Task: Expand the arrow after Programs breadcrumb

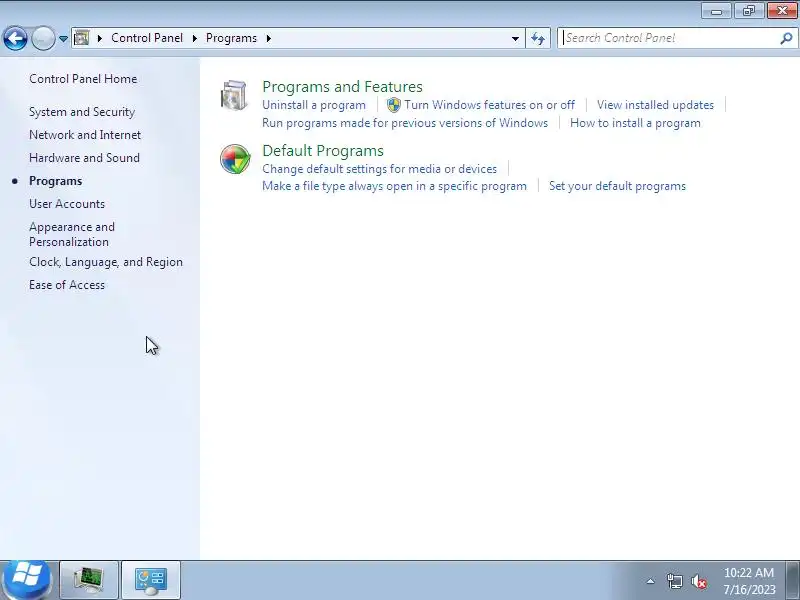Action: [x=268, y=38]
